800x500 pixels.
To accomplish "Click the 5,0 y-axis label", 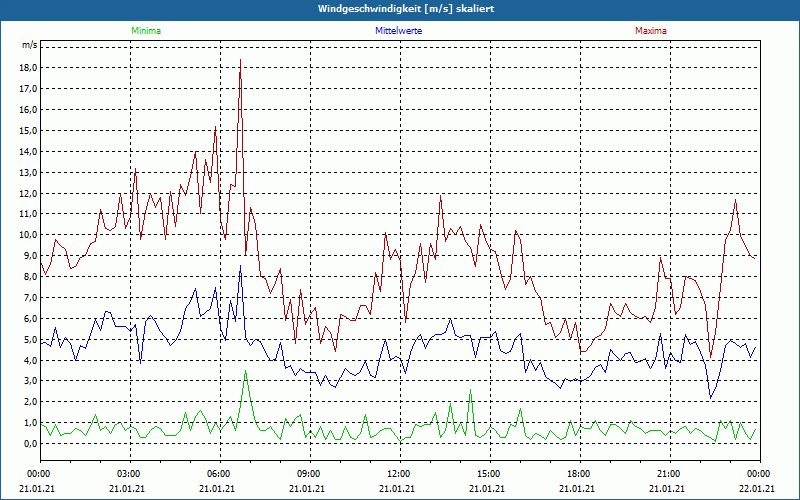I will 31,339.
